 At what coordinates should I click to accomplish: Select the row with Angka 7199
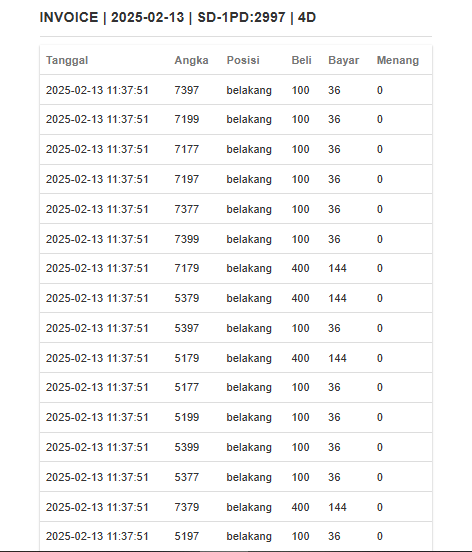coord(236,119)
